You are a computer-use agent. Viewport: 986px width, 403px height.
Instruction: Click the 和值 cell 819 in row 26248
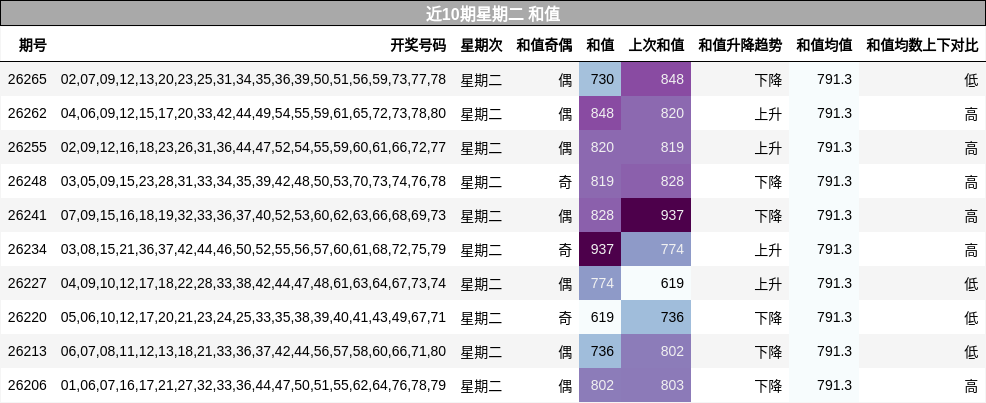(601, 181)
